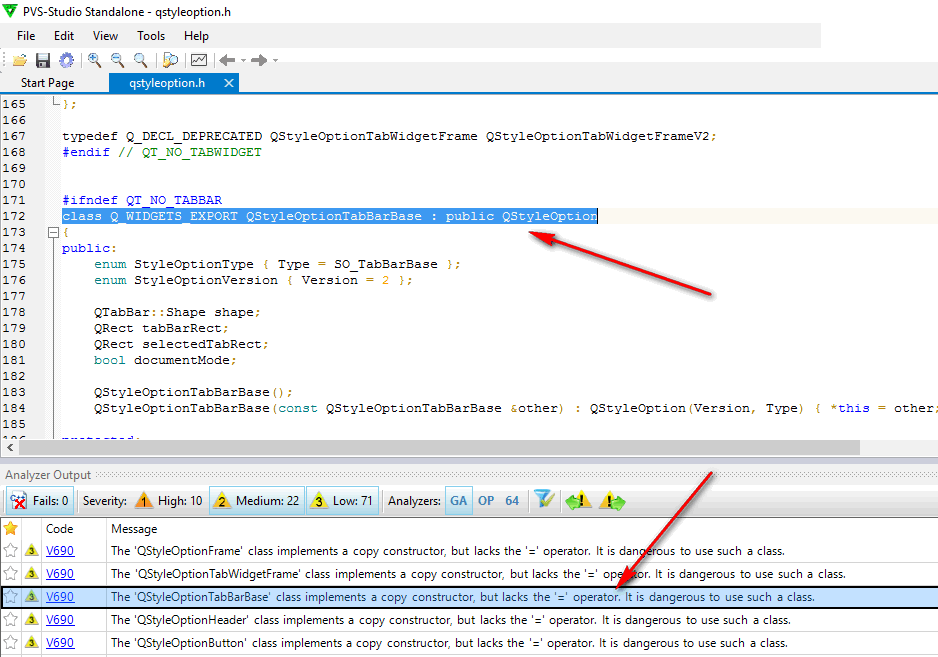This screenshot has width=938, height=657.
Task: Toggle Low: 71 severity filter
Action: pyautogui.click(x=343, y=501)
